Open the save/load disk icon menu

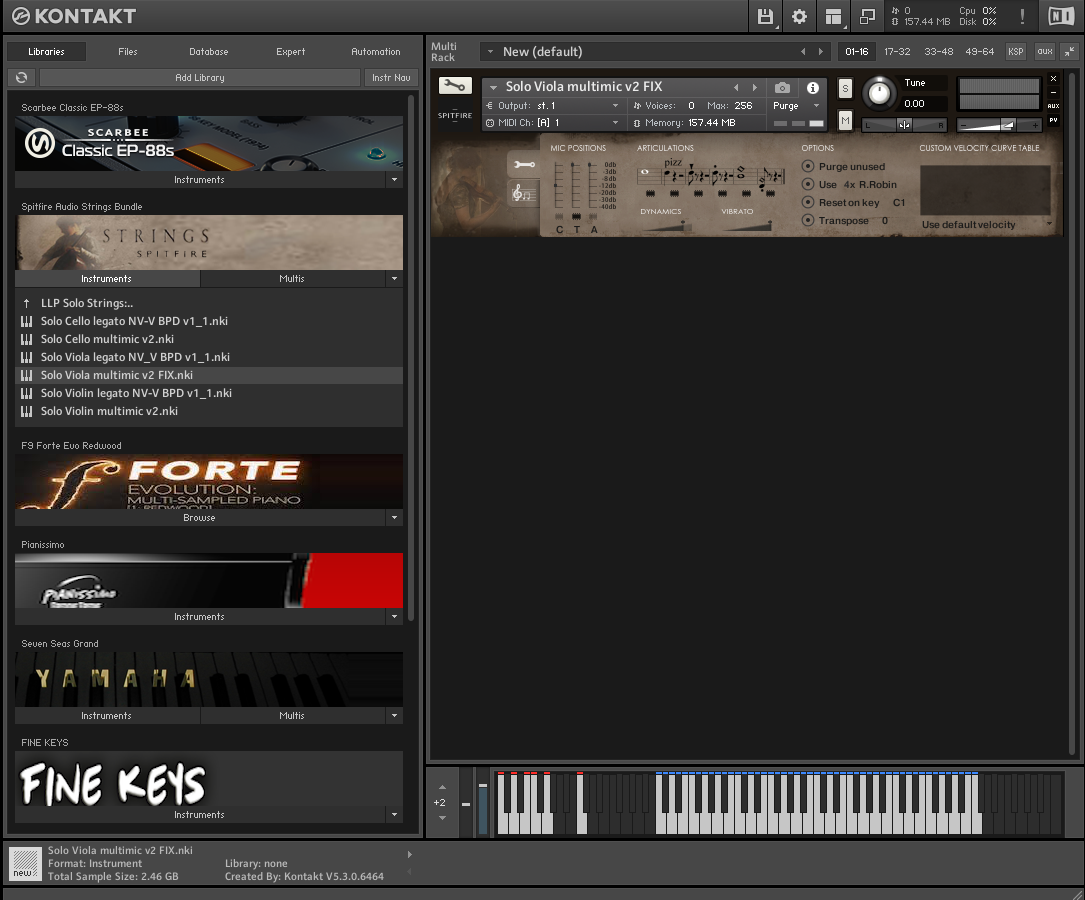(765, 16)
